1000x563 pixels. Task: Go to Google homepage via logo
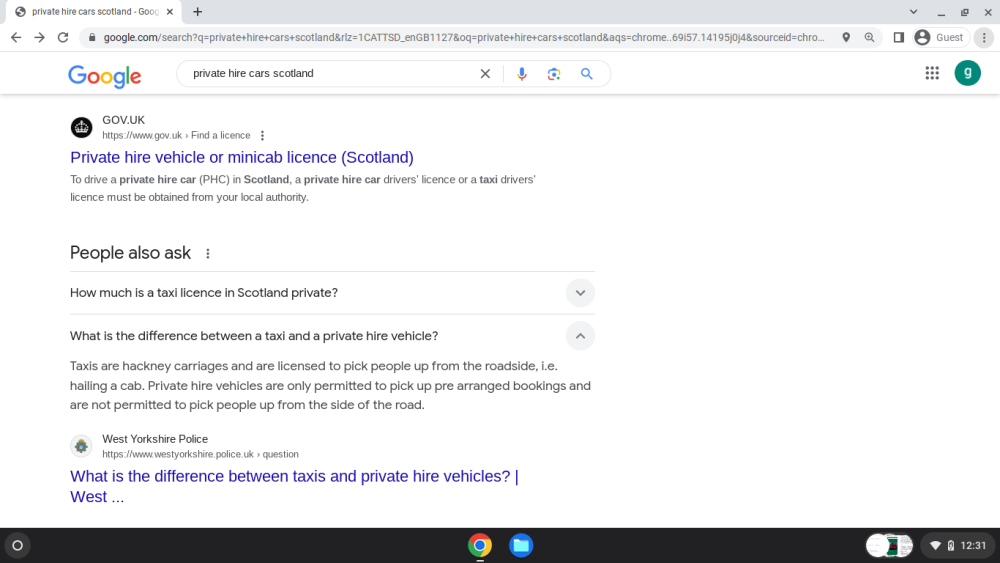tap(105, 76)
